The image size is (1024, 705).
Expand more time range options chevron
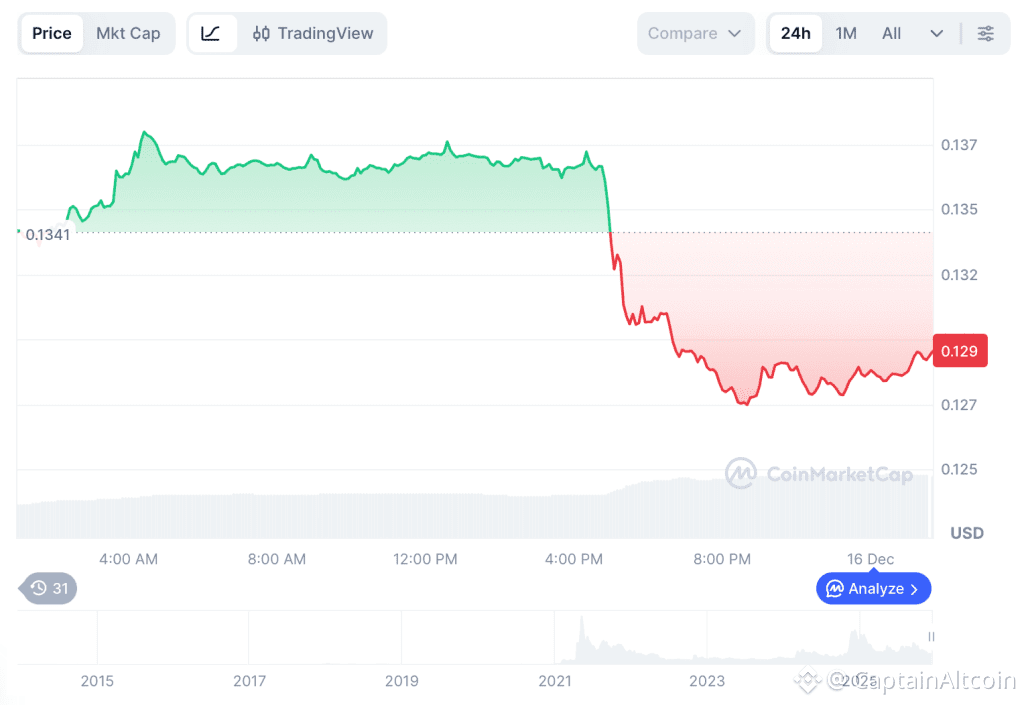(937, 33)
